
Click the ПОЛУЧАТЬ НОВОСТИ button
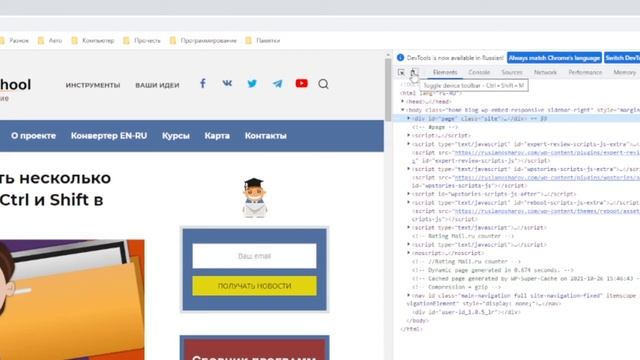pyautogui.click(x=254, y=286)
